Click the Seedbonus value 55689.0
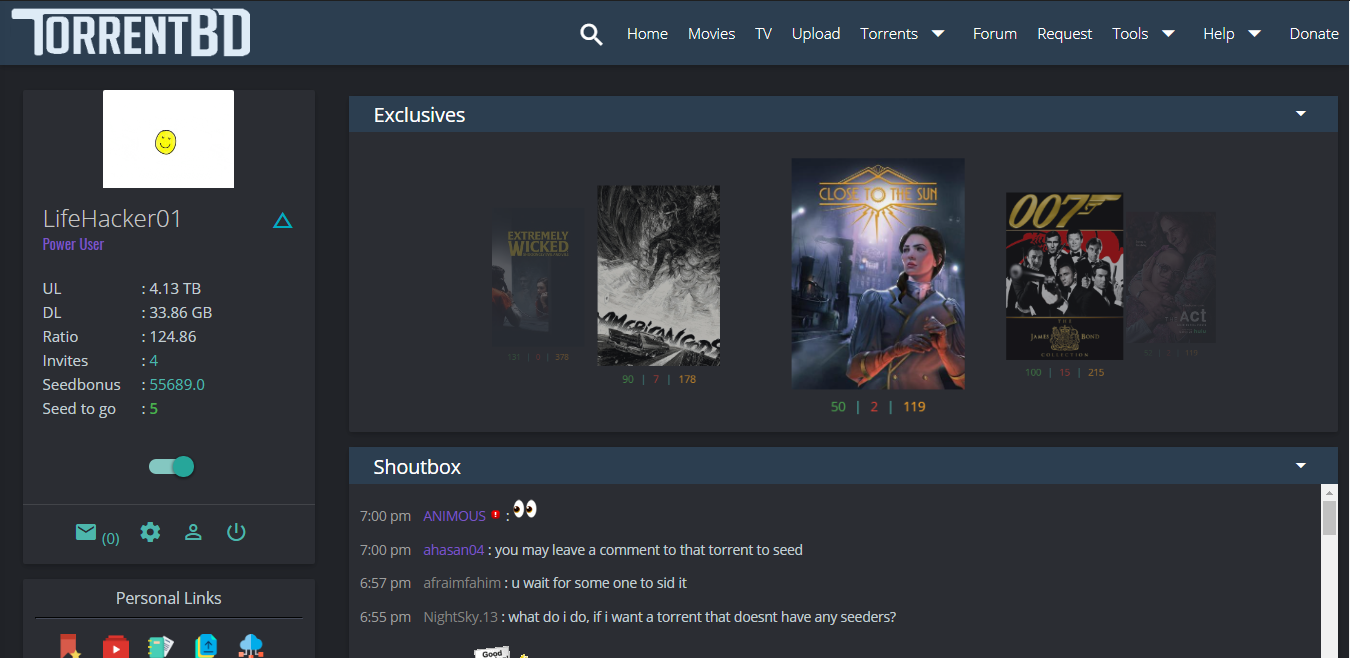Image resolution: width=1350 pixels, height=658 pixels. [x=177, y=384]
